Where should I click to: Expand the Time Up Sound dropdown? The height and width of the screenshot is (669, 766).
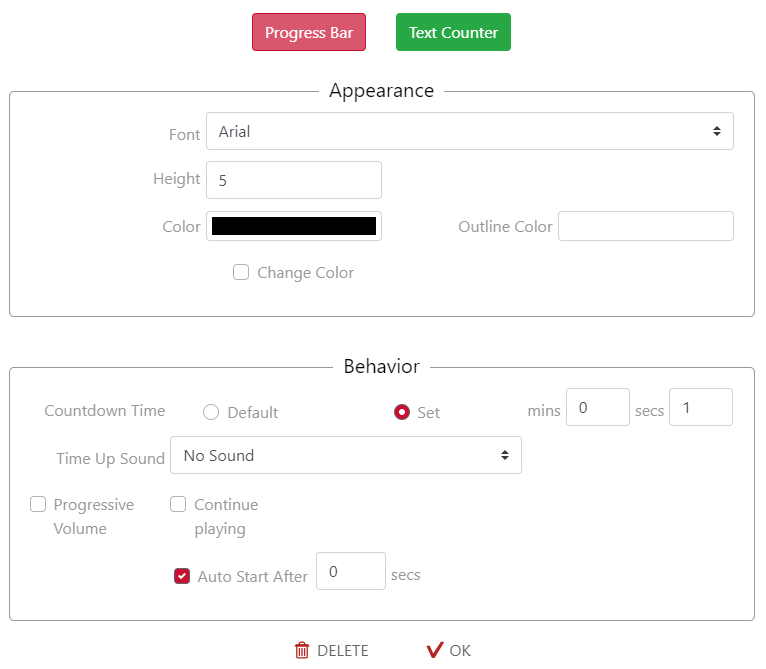pos(345,456)
